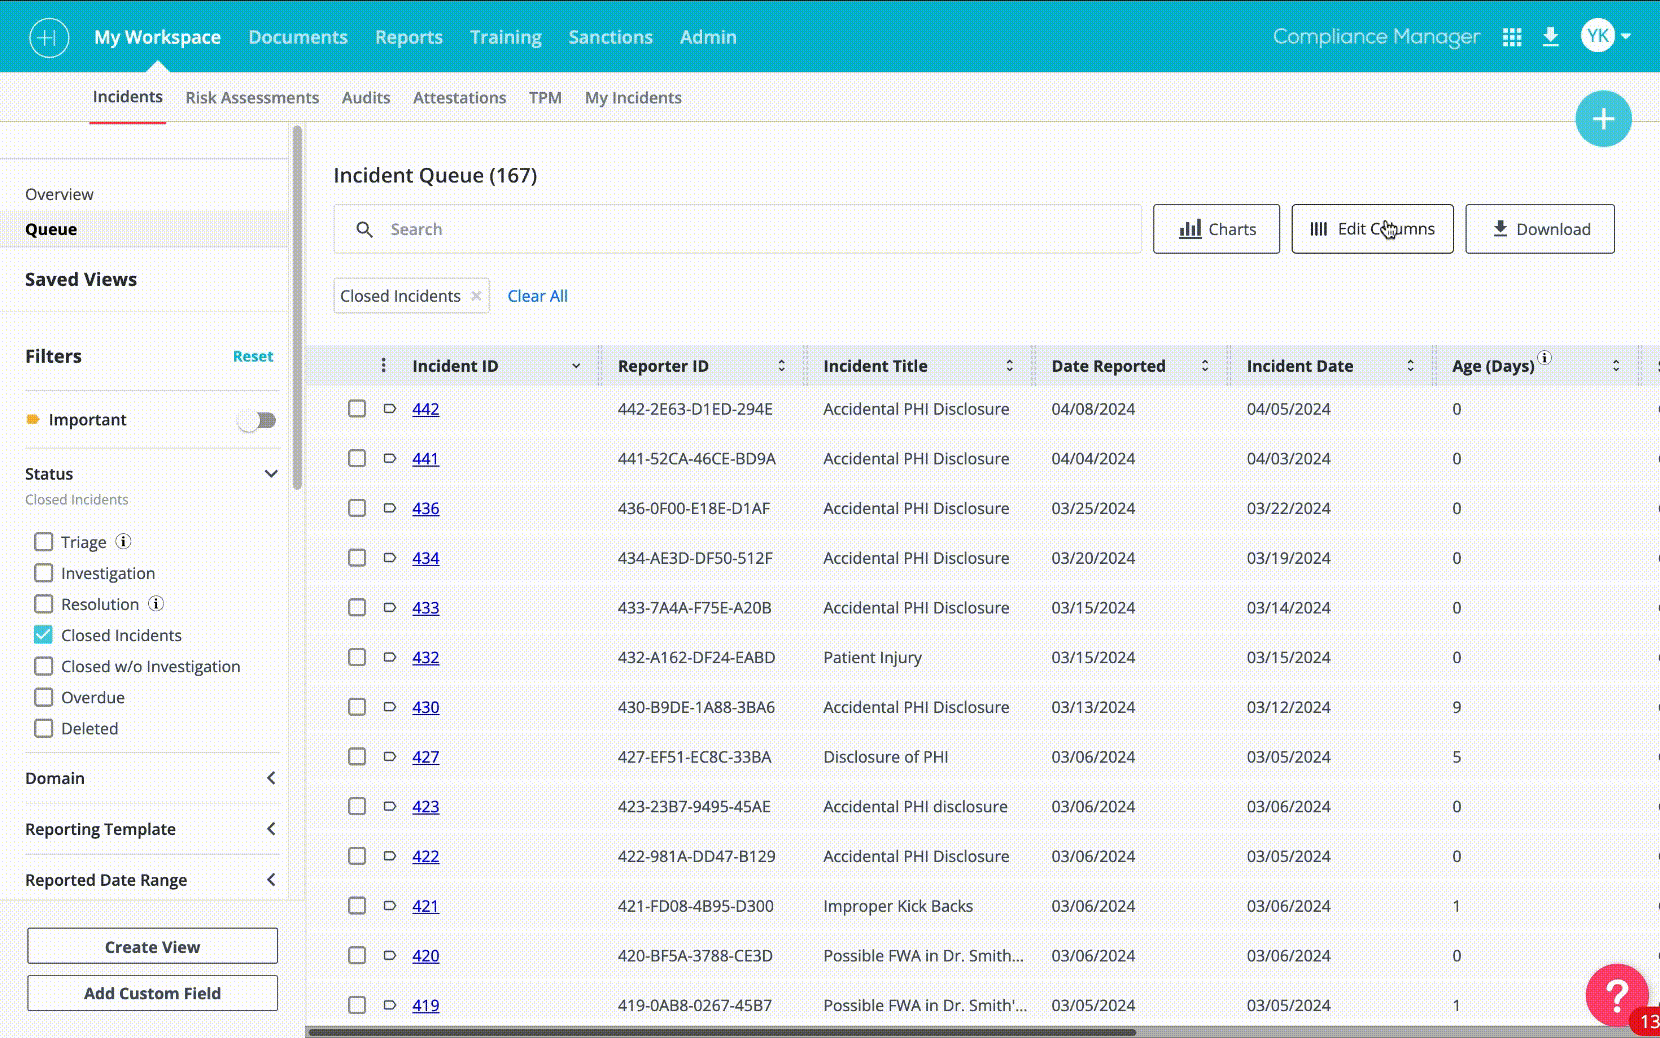Open the red help question mark bubble

click(x=1616, y=995)
